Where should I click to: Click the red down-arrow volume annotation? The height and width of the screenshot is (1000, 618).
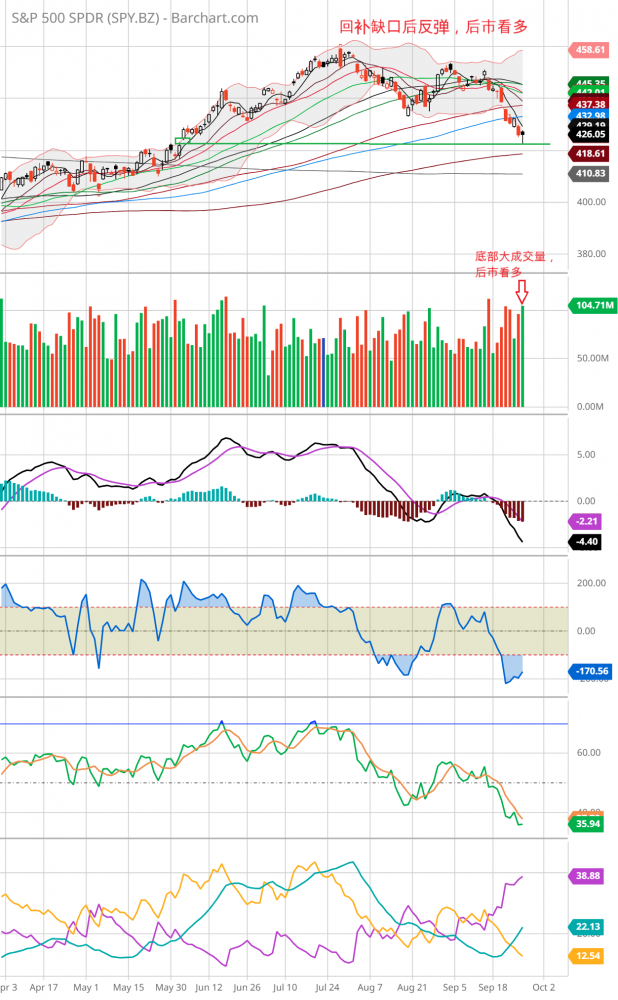coord(521,292)
